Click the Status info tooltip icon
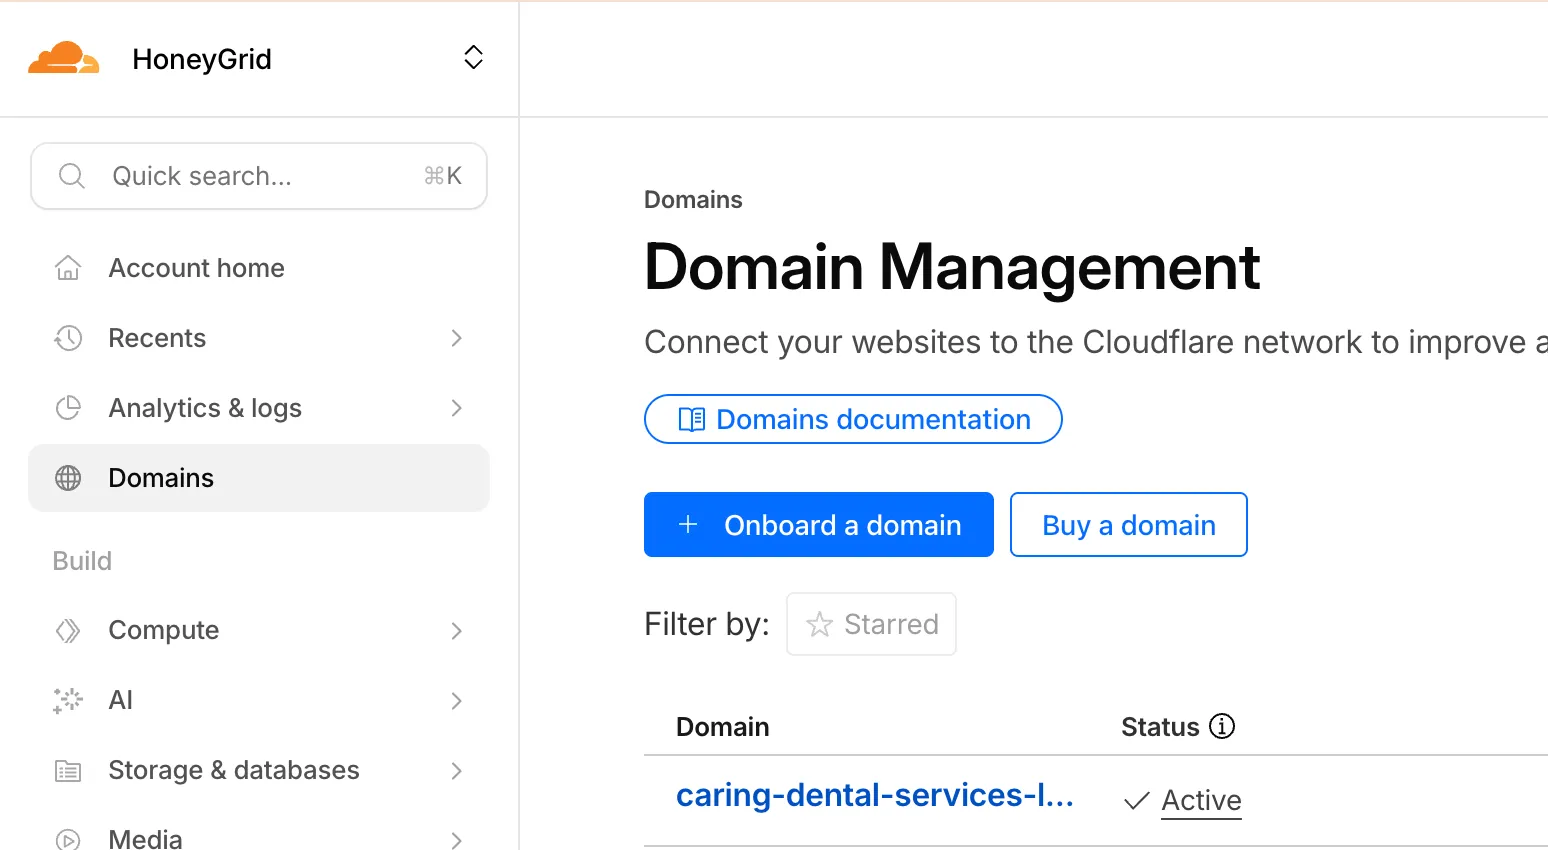Image resolution: width=1548 pixels, height=850 pixels. (x=1221, y=726)
